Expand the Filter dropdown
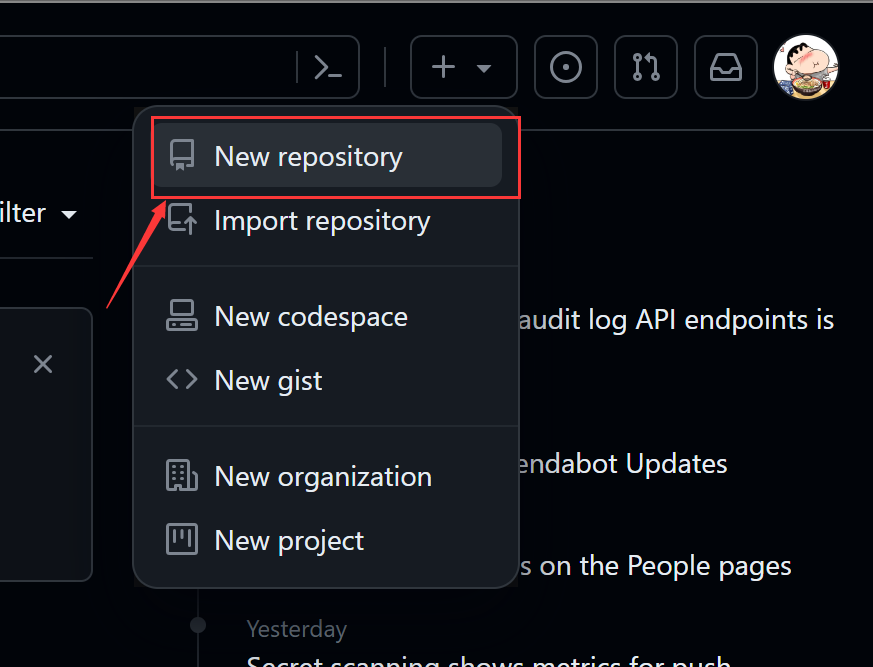The width and height of the screenshot is (873, 667). [38, 213]
